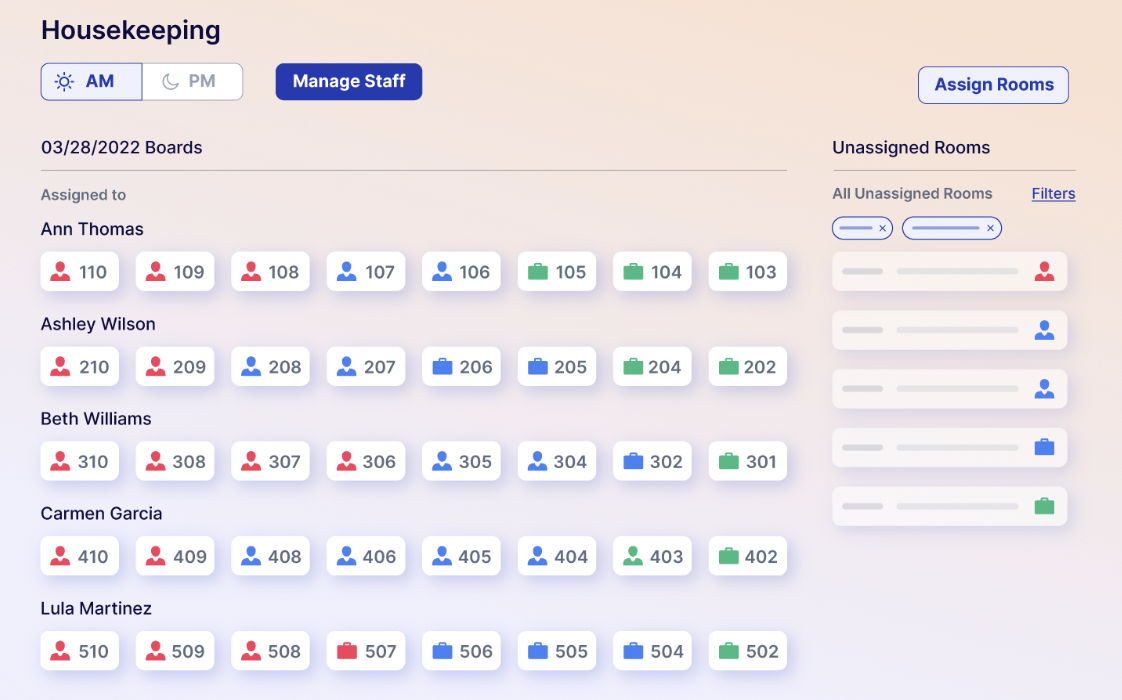This screenshot has height=700, width=1122.
Task: Select room 310 chip
Action: pyautogui.click(x=79, y=461)
